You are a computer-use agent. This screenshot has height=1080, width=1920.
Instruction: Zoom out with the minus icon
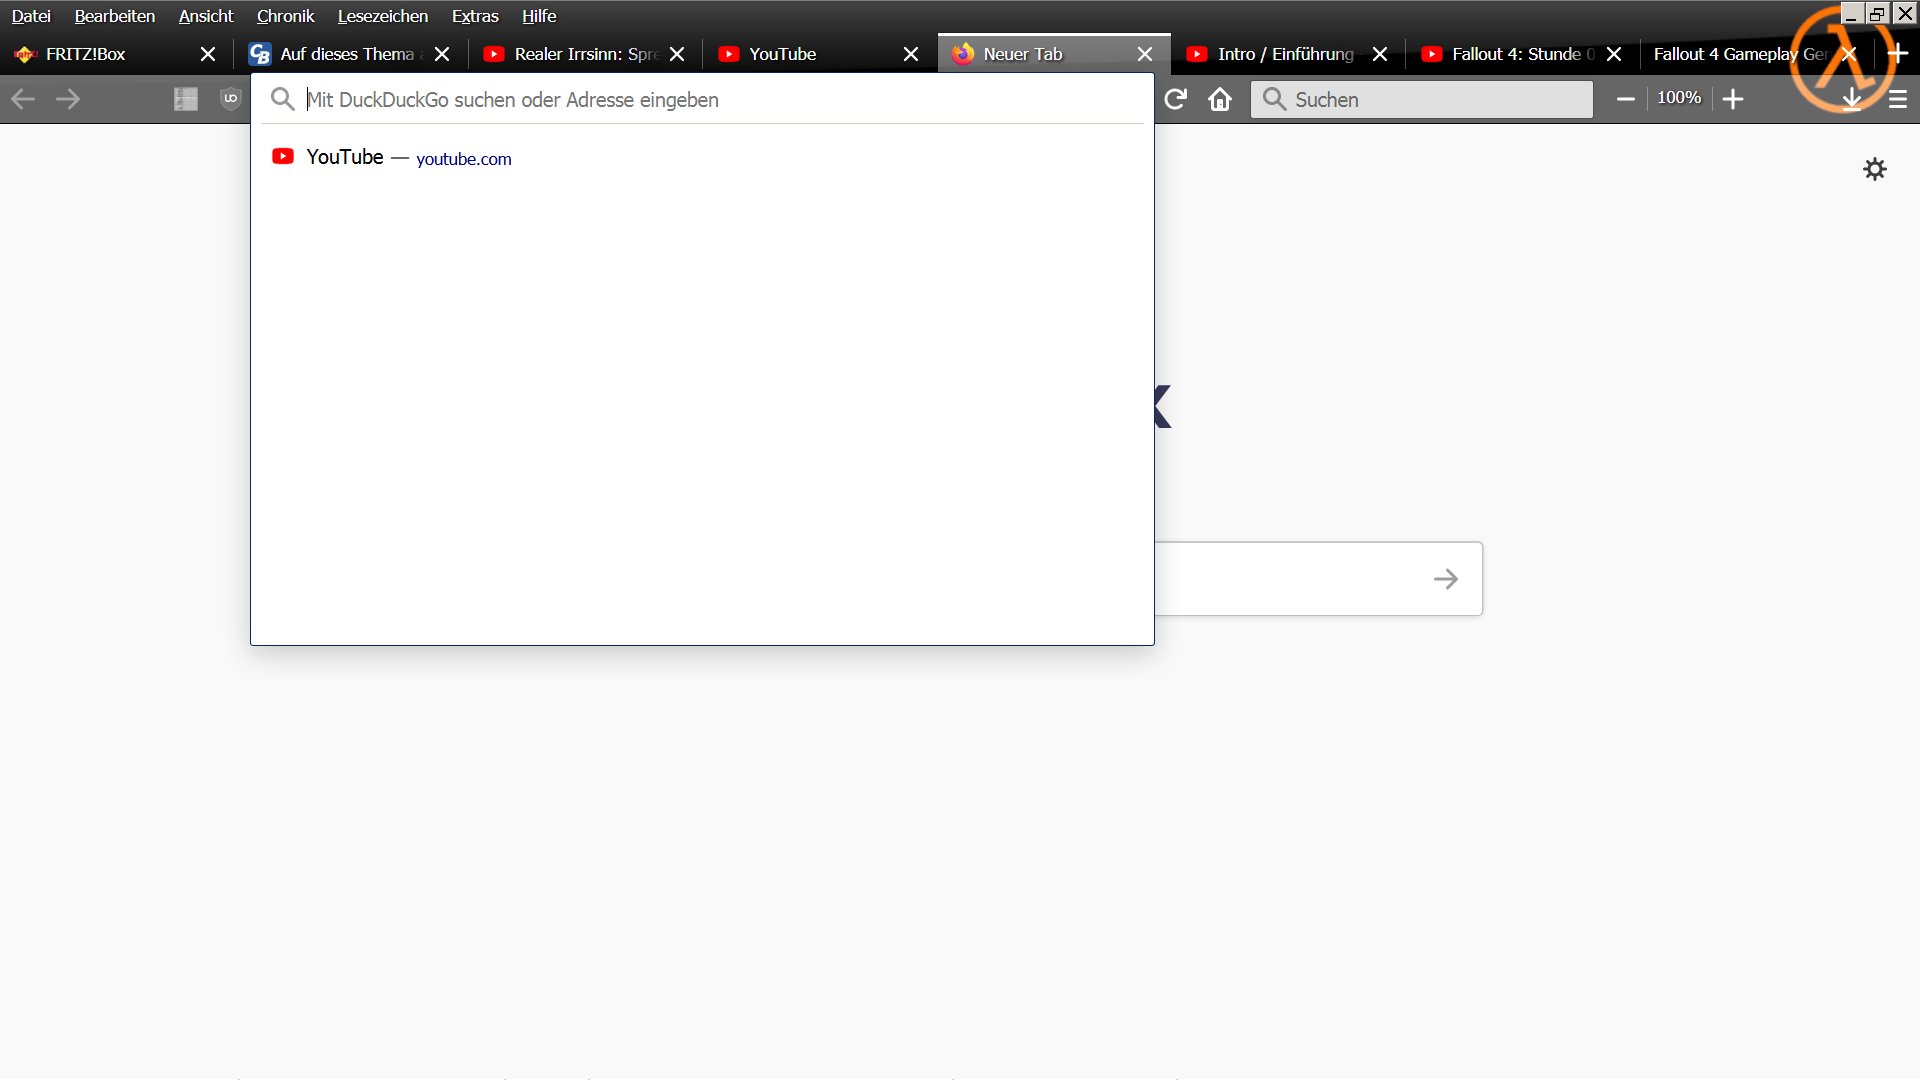(1626, 99)
